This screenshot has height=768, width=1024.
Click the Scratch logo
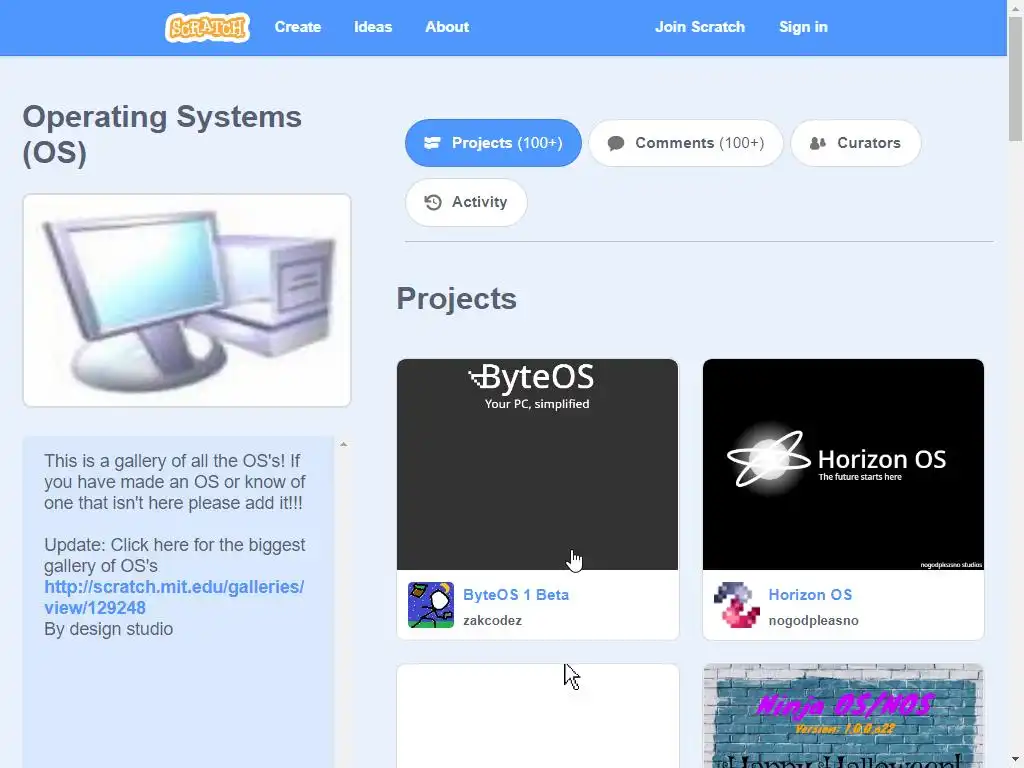pos(207,27)
